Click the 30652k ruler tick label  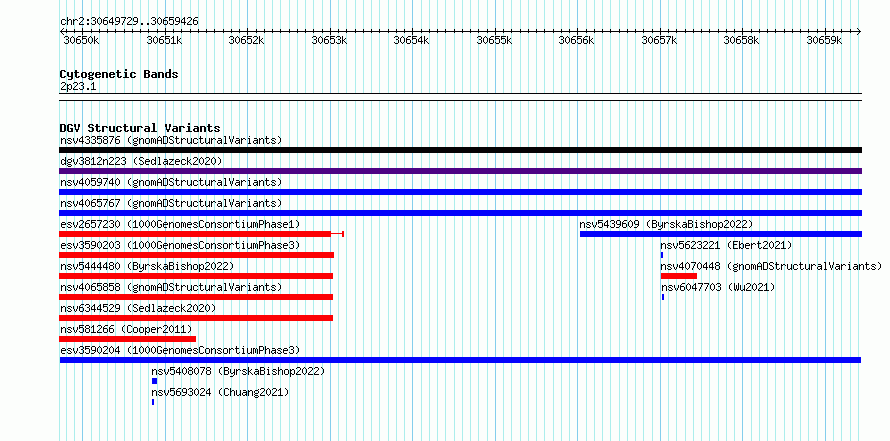pyautogui.click(x=247, y=40)
